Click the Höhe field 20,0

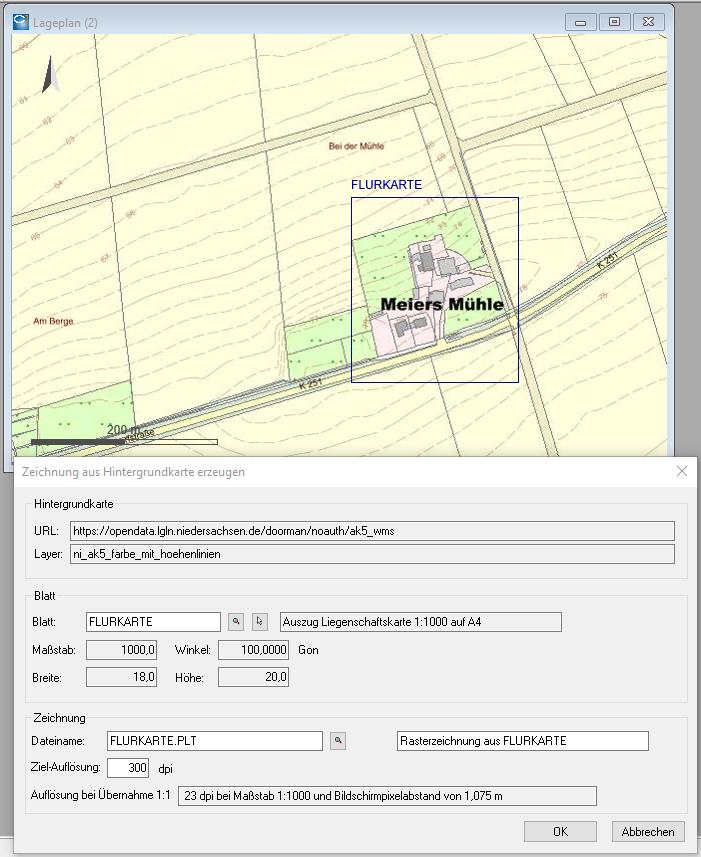(x=254, y=677)
